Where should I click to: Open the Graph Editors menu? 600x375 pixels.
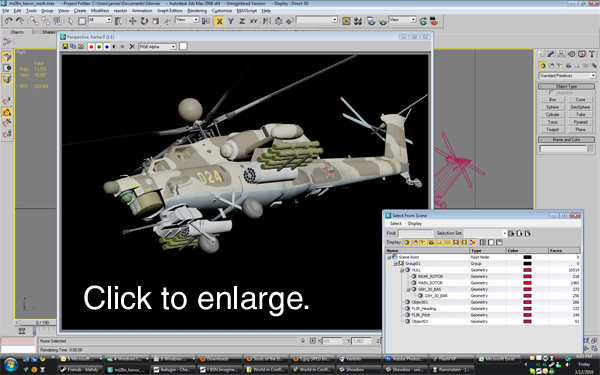pos(170,11)
